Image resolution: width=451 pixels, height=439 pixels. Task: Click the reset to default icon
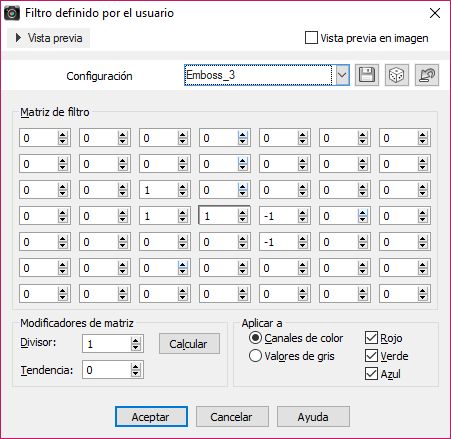click(427, 75)
